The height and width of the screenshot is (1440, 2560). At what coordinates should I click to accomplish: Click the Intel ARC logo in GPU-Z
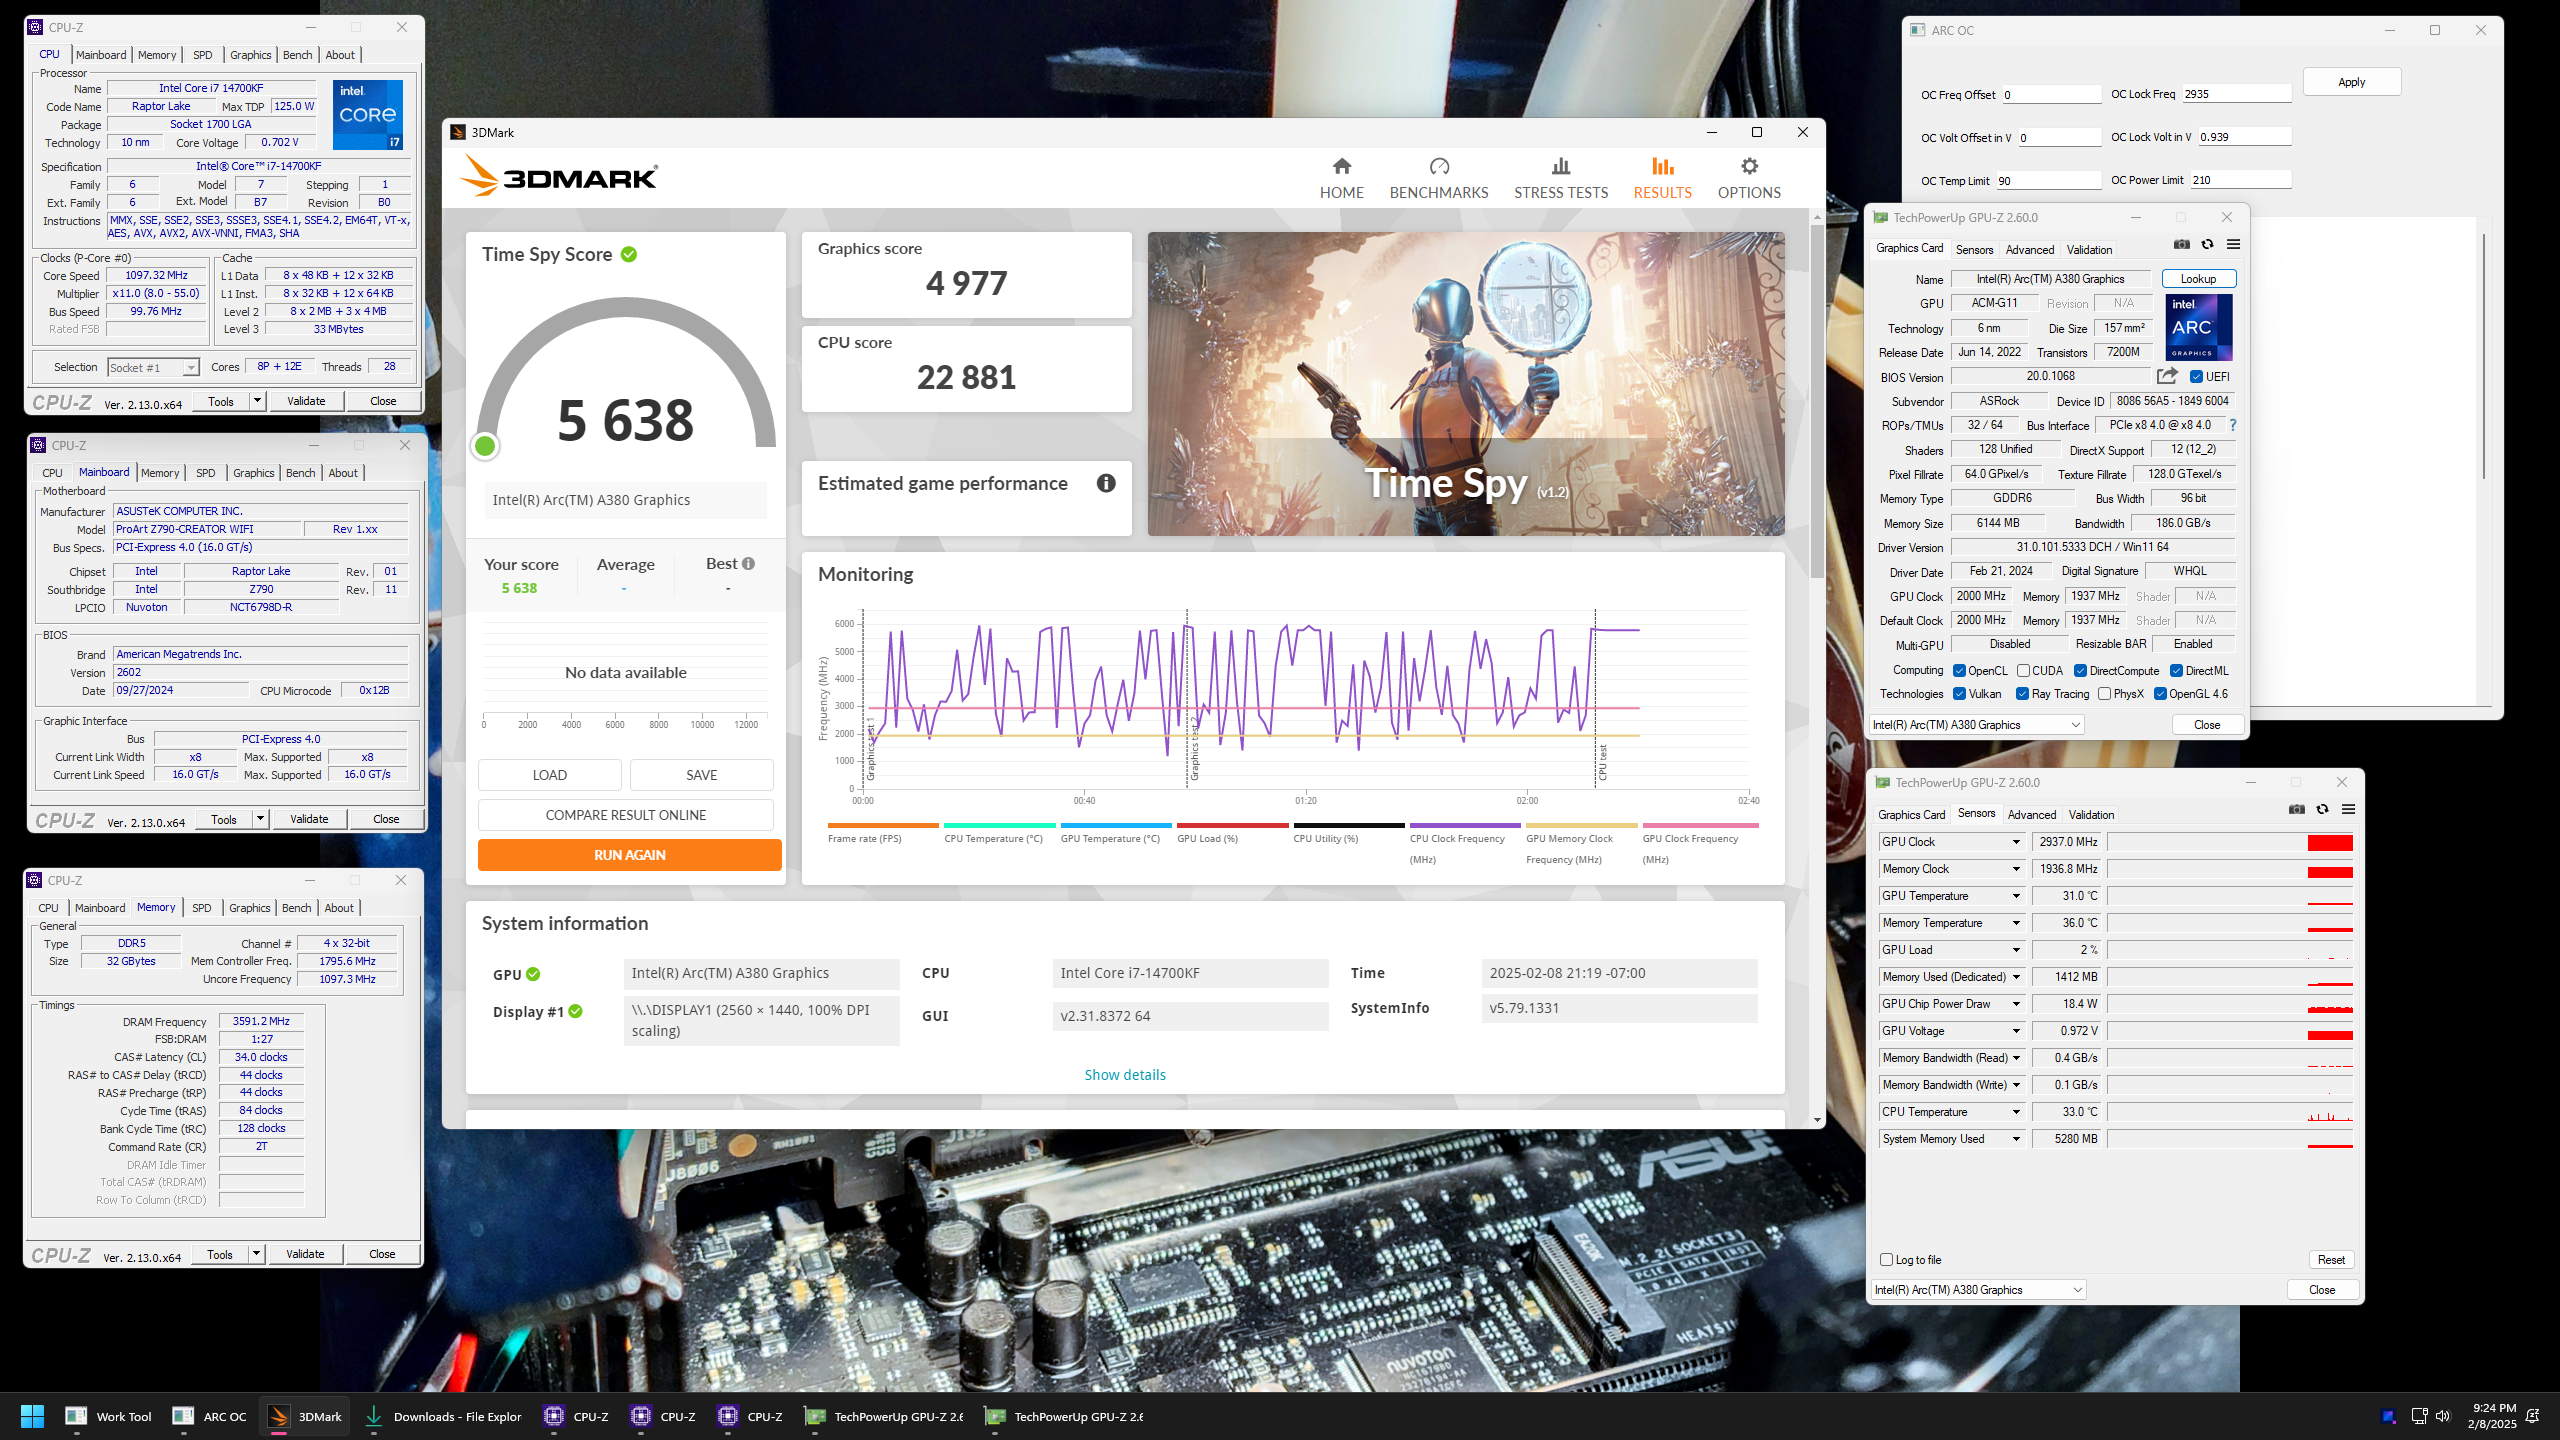(x=2198, y=327)
